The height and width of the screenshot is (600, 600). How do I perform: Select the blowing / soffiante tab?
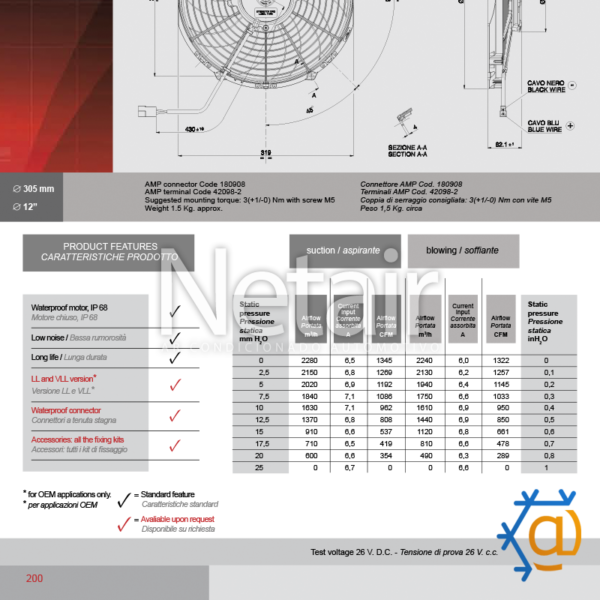point(461,251)
